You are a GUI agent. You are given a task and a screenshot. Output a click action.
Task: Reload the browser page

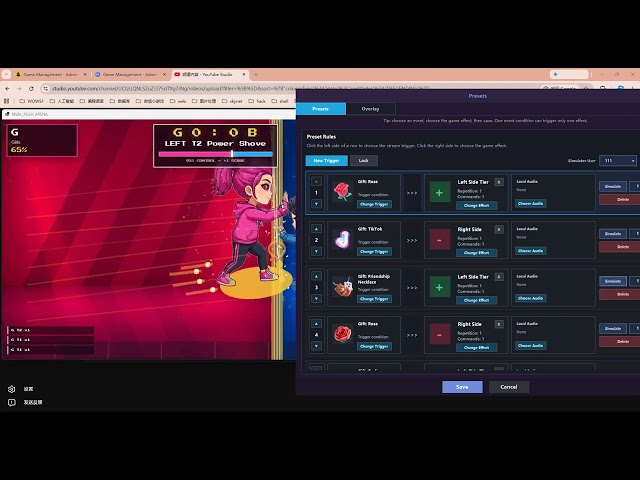click(31, 89)
